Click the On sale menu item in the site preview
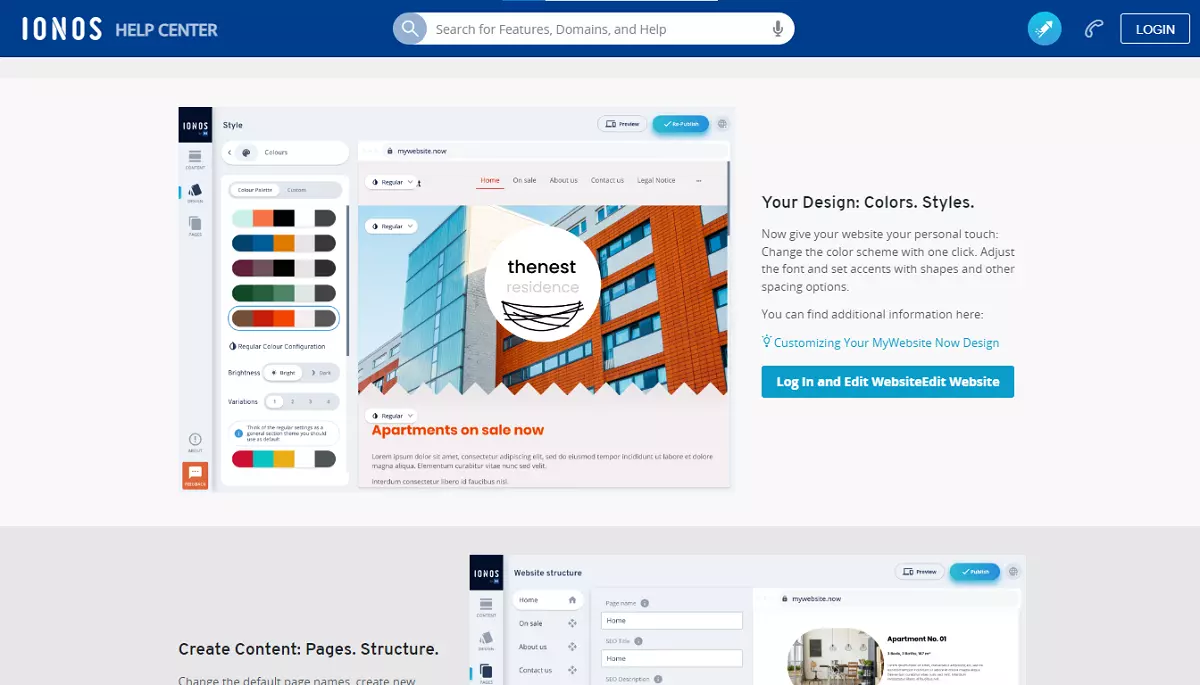Viewport: 1200px width, 685px height. (525, 180)
